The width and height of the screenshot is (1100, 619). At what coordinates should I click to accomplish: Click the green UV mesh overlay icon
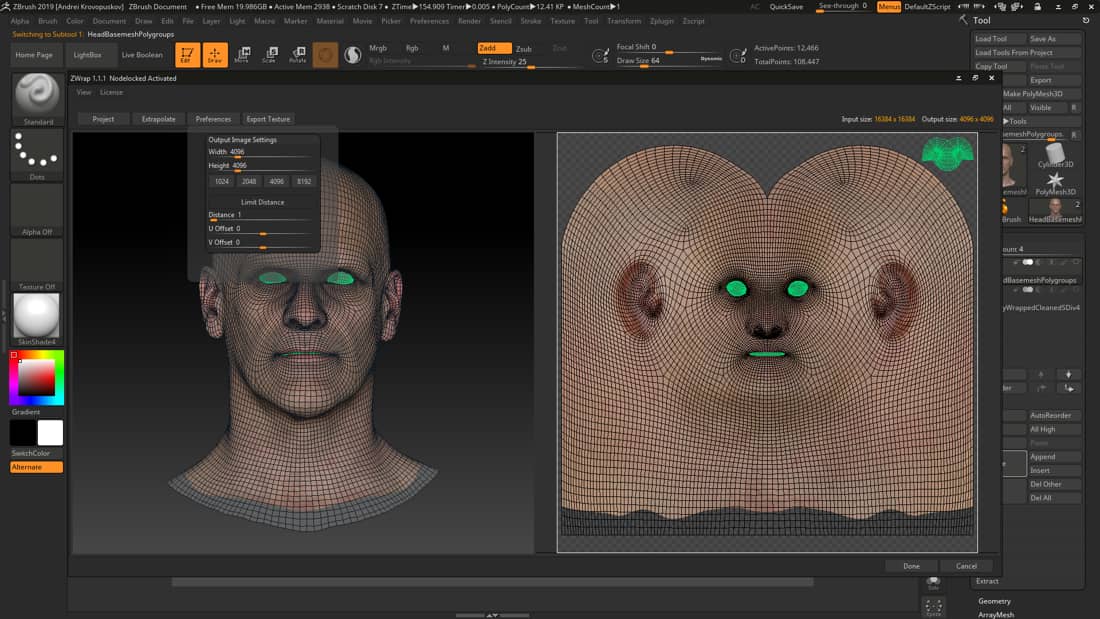[x=947, y=154]
